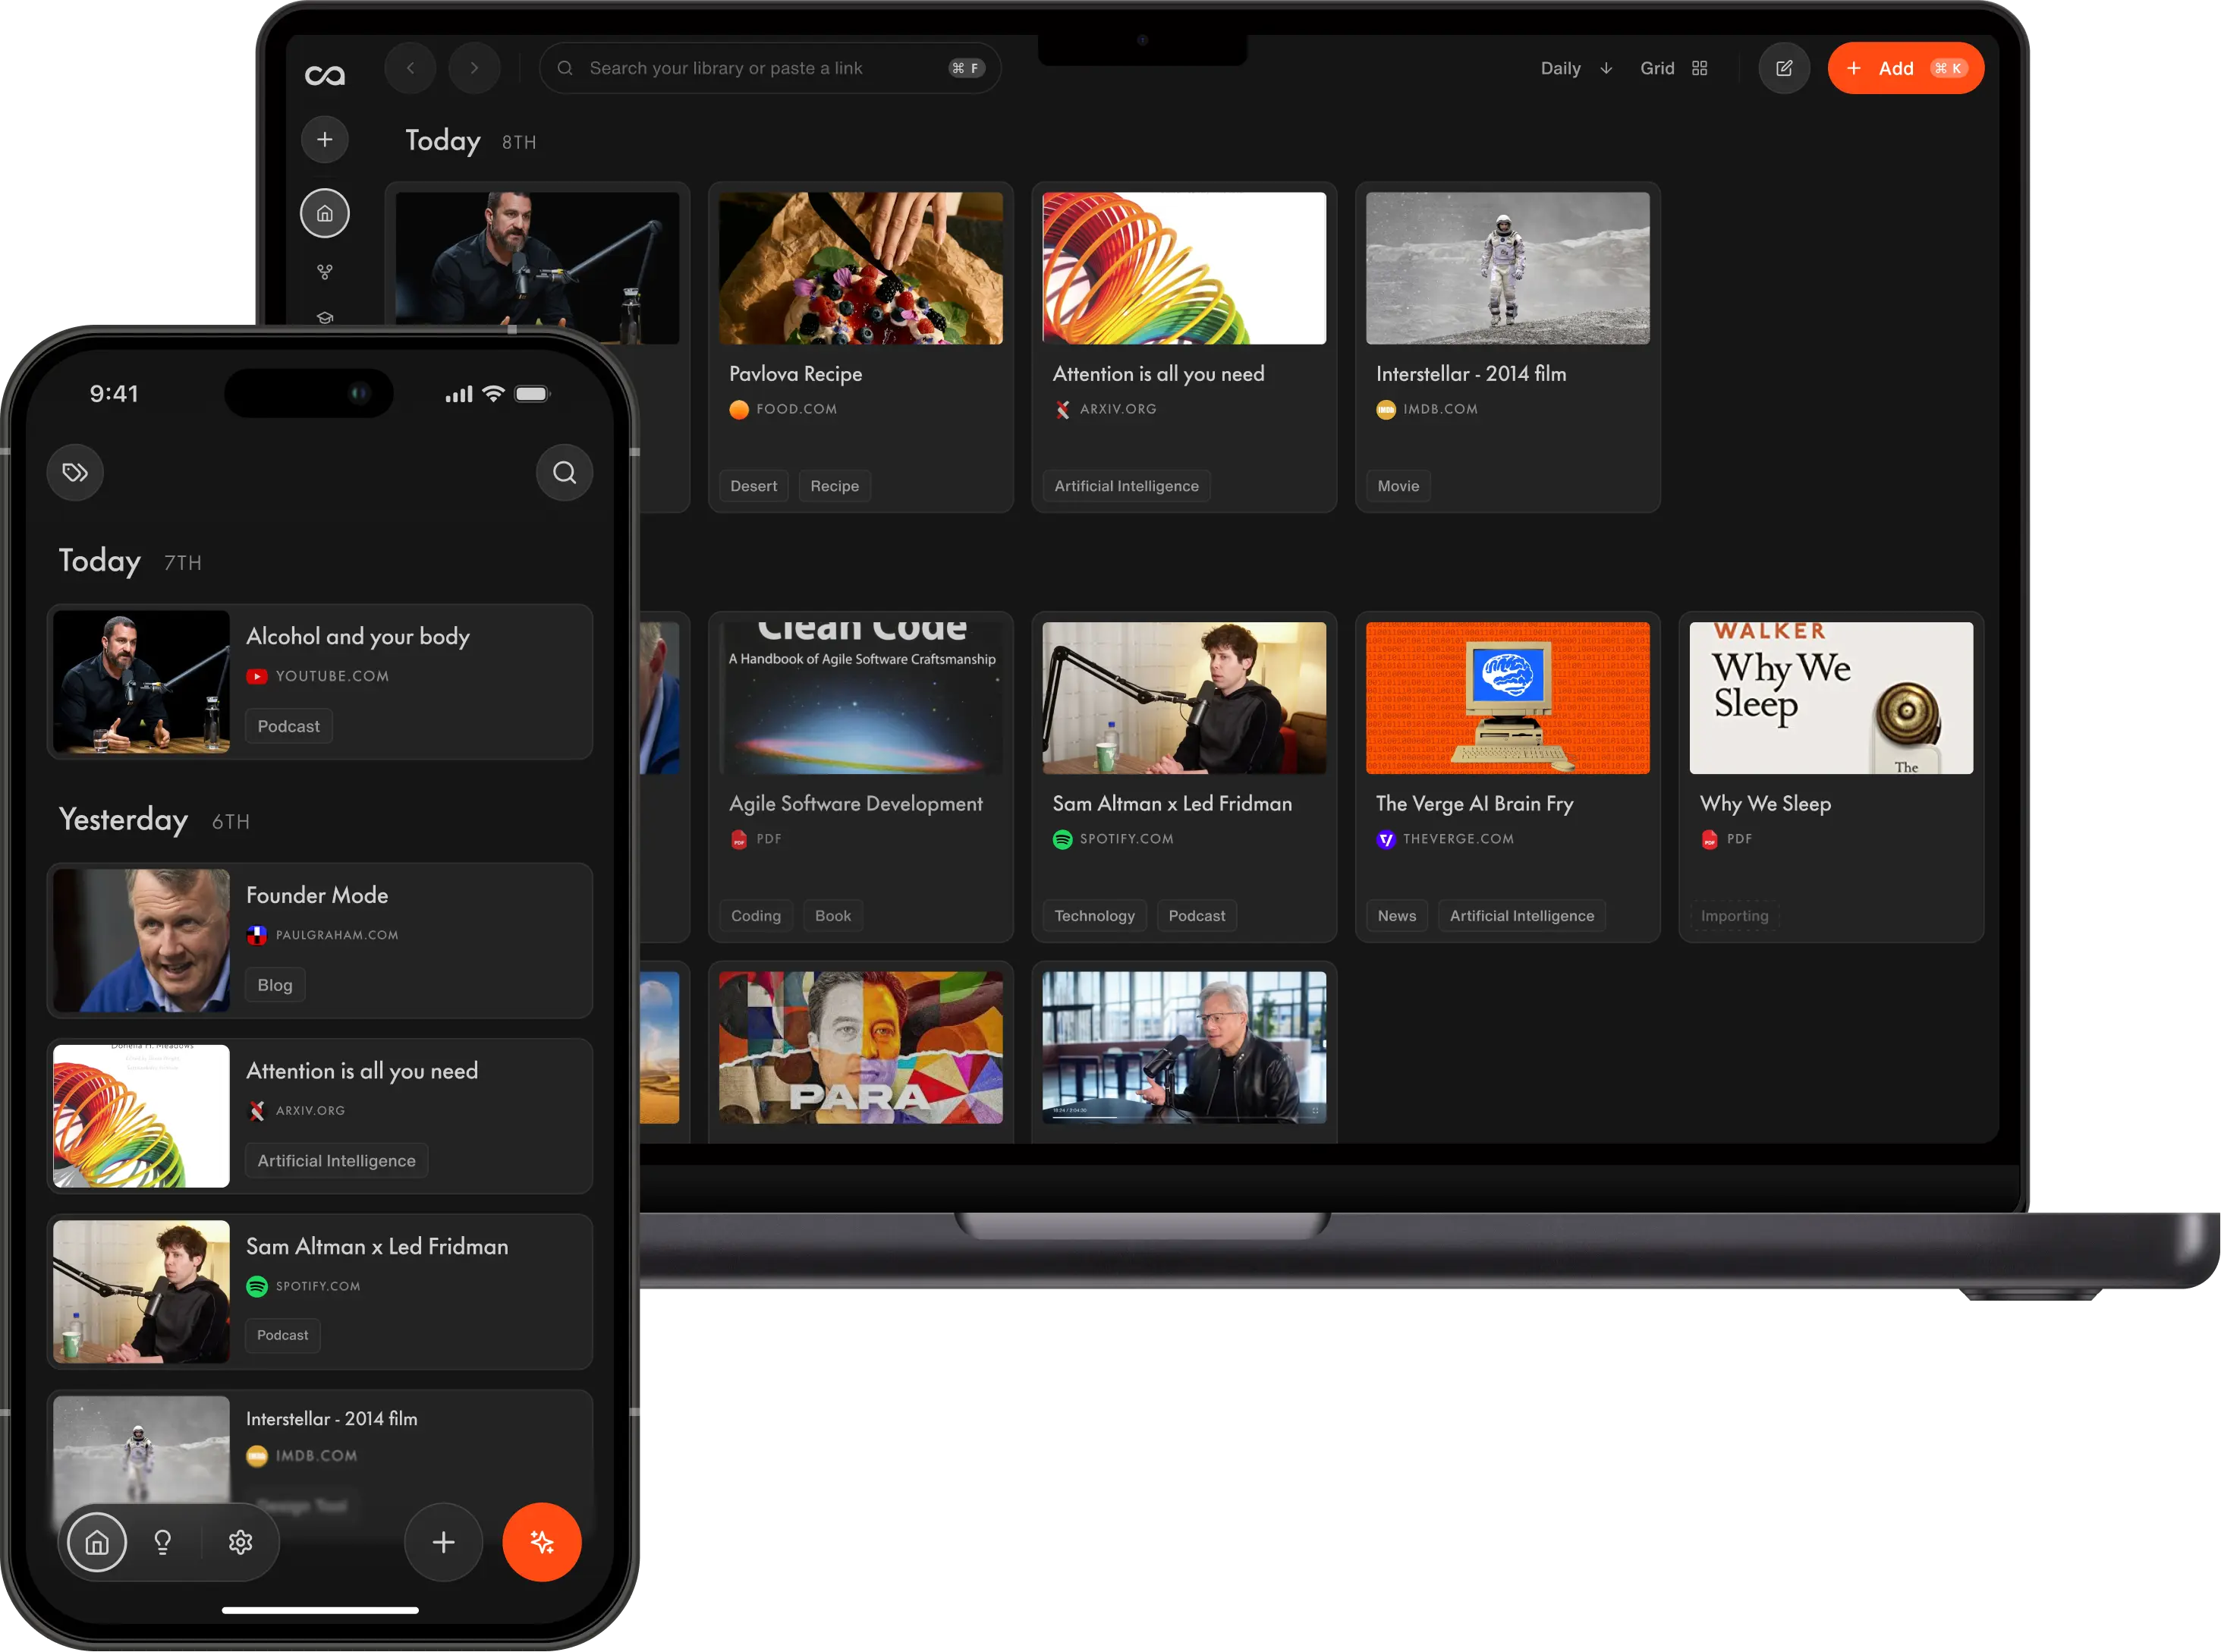
Task: Click the Podcast tag under Alcohol and your body
Action: click(288, 726)
